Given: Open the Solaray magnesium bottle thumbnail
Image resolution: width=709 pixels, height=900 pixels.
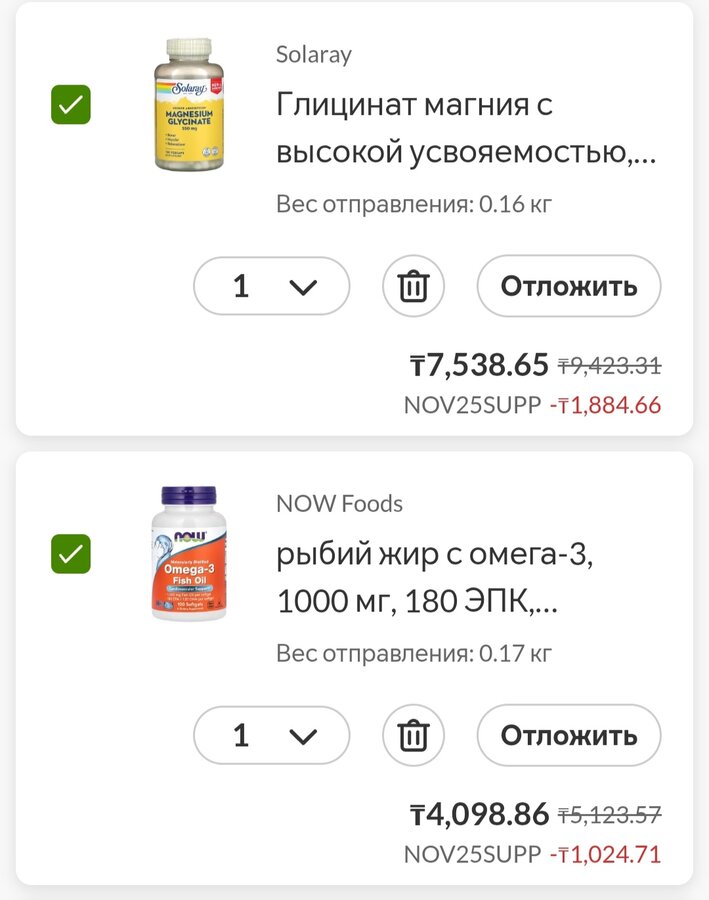Looking at the screenshot, I should tap(189, 104).
